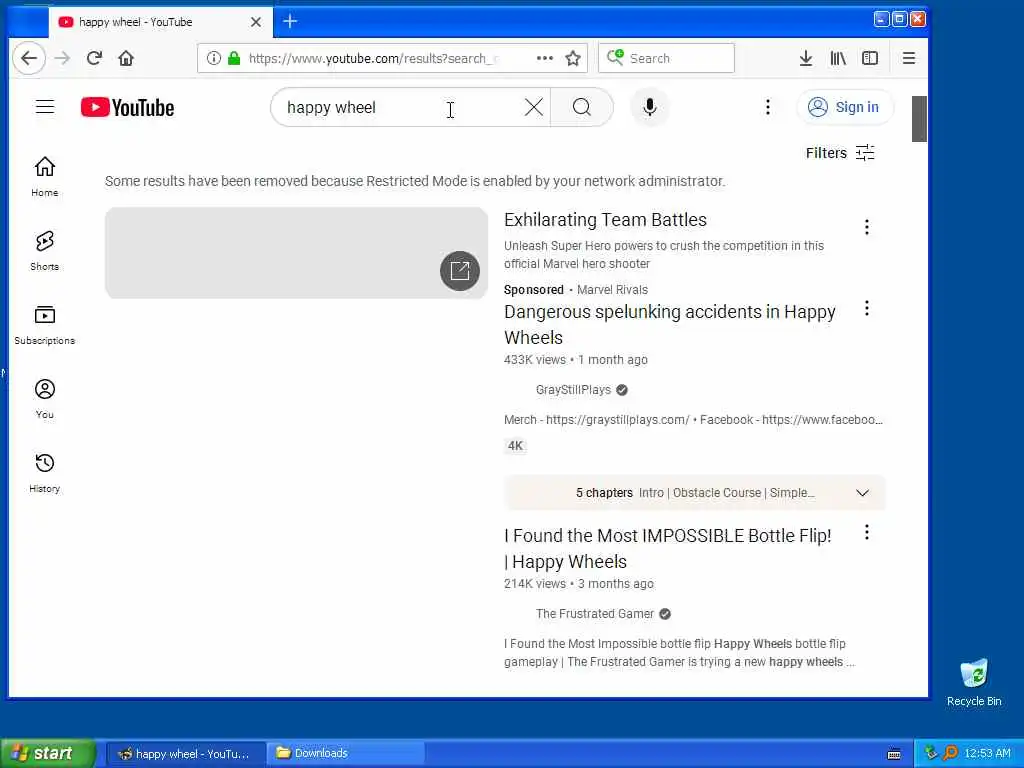Open the Recycle Bin on desktop
Screen dimensions: 1024x768
[974, 682]
